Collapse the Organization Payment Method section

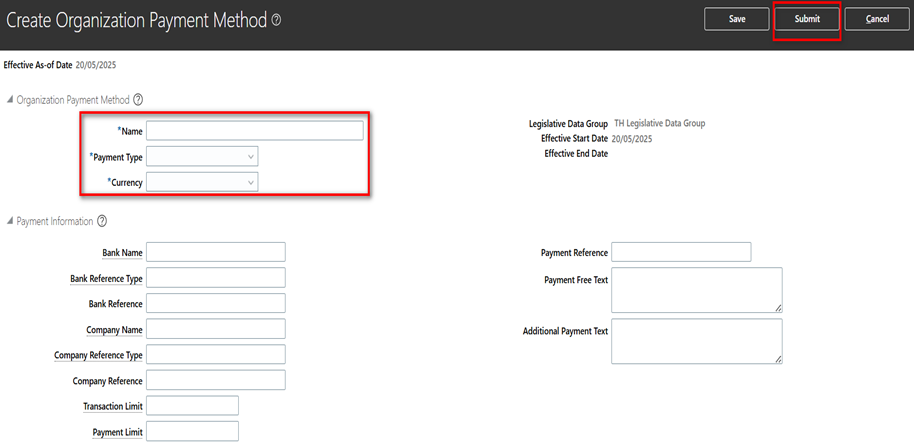pyautogui.click(x=10, y=99)
